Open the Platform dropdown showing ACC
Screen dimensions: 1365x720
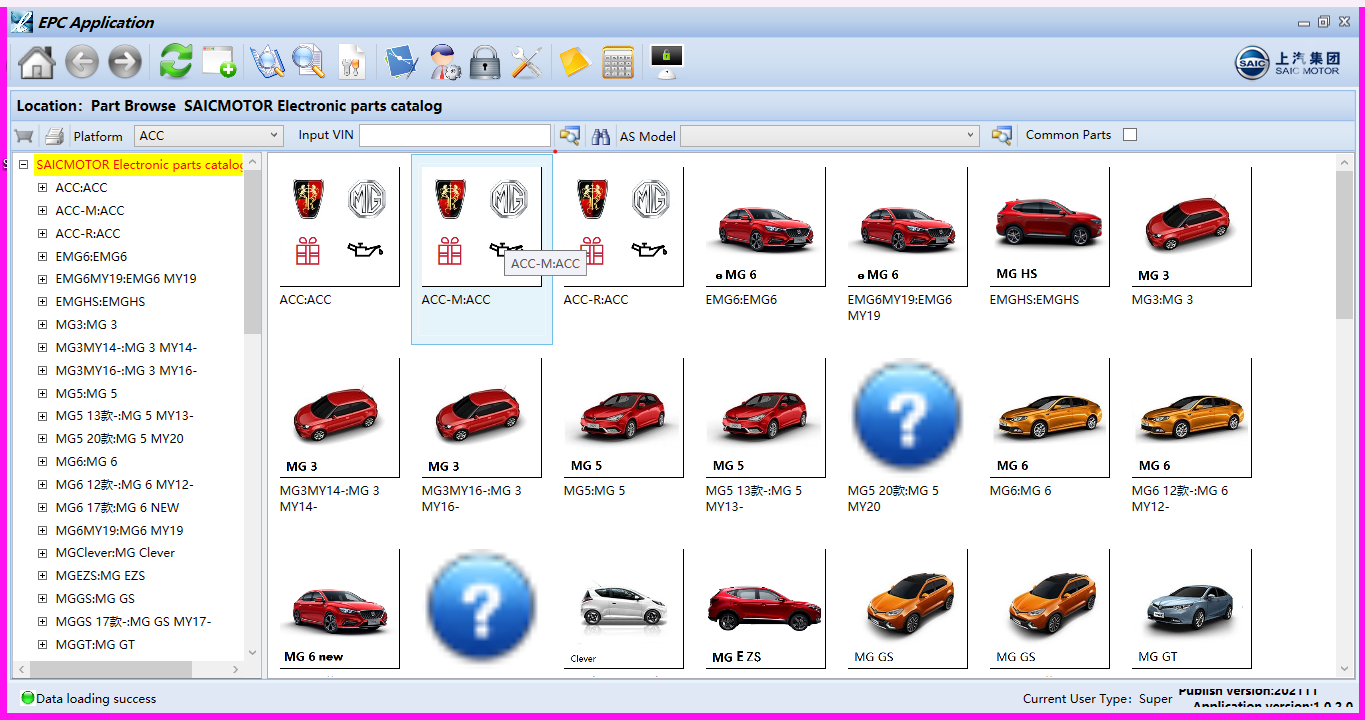pos(209,135)
